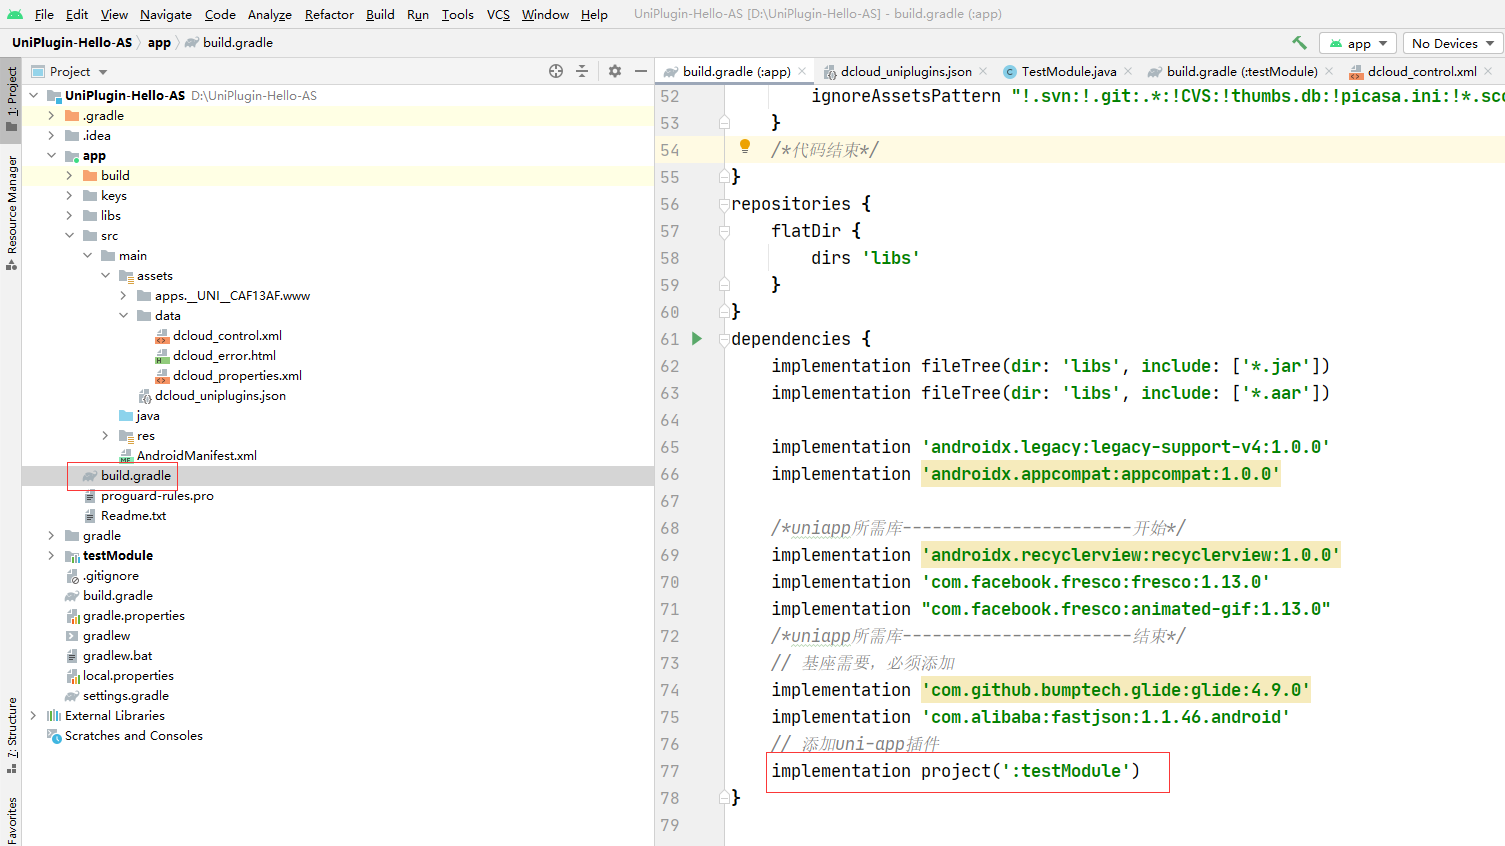
Task: Switch to TestModule.java tab
Action: click(1069, 71)
